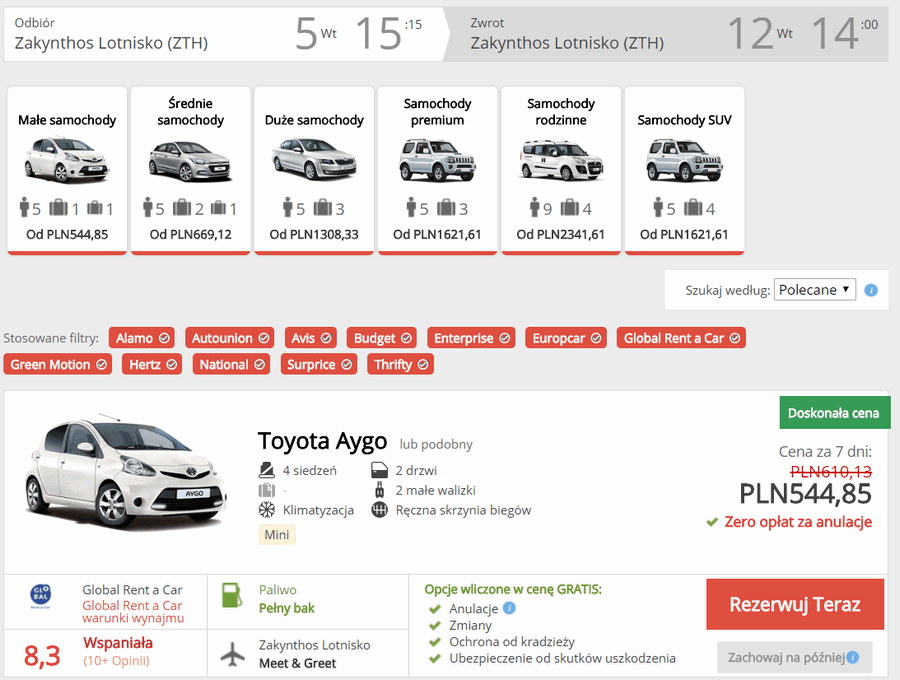
Task: Click the return time 14:00
Action: pyautogui.click(x=844, y=33)
